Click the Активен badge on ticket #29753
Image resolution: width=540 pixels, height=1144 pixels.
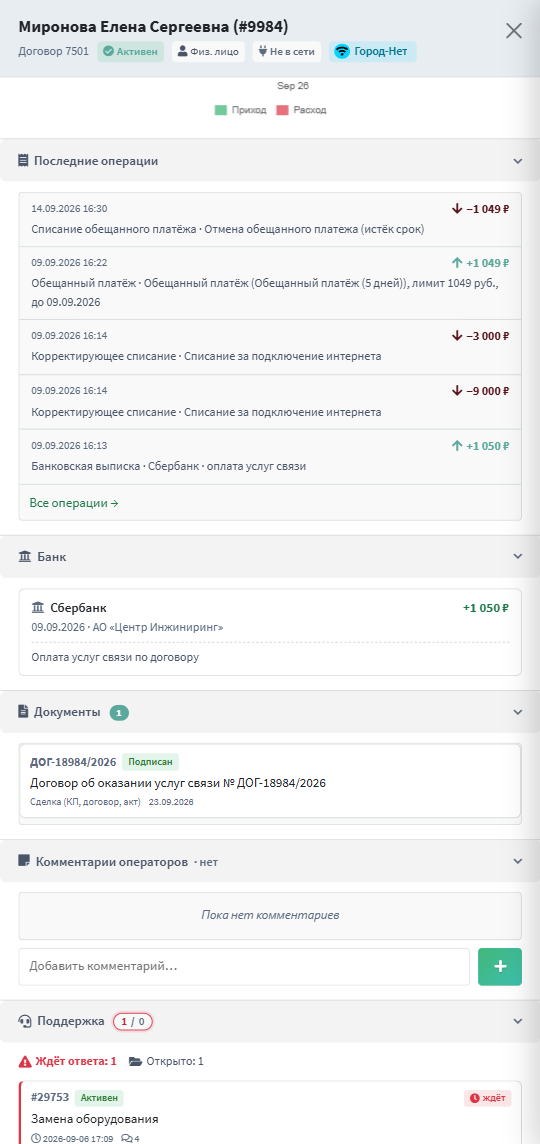click(99, 1098)
